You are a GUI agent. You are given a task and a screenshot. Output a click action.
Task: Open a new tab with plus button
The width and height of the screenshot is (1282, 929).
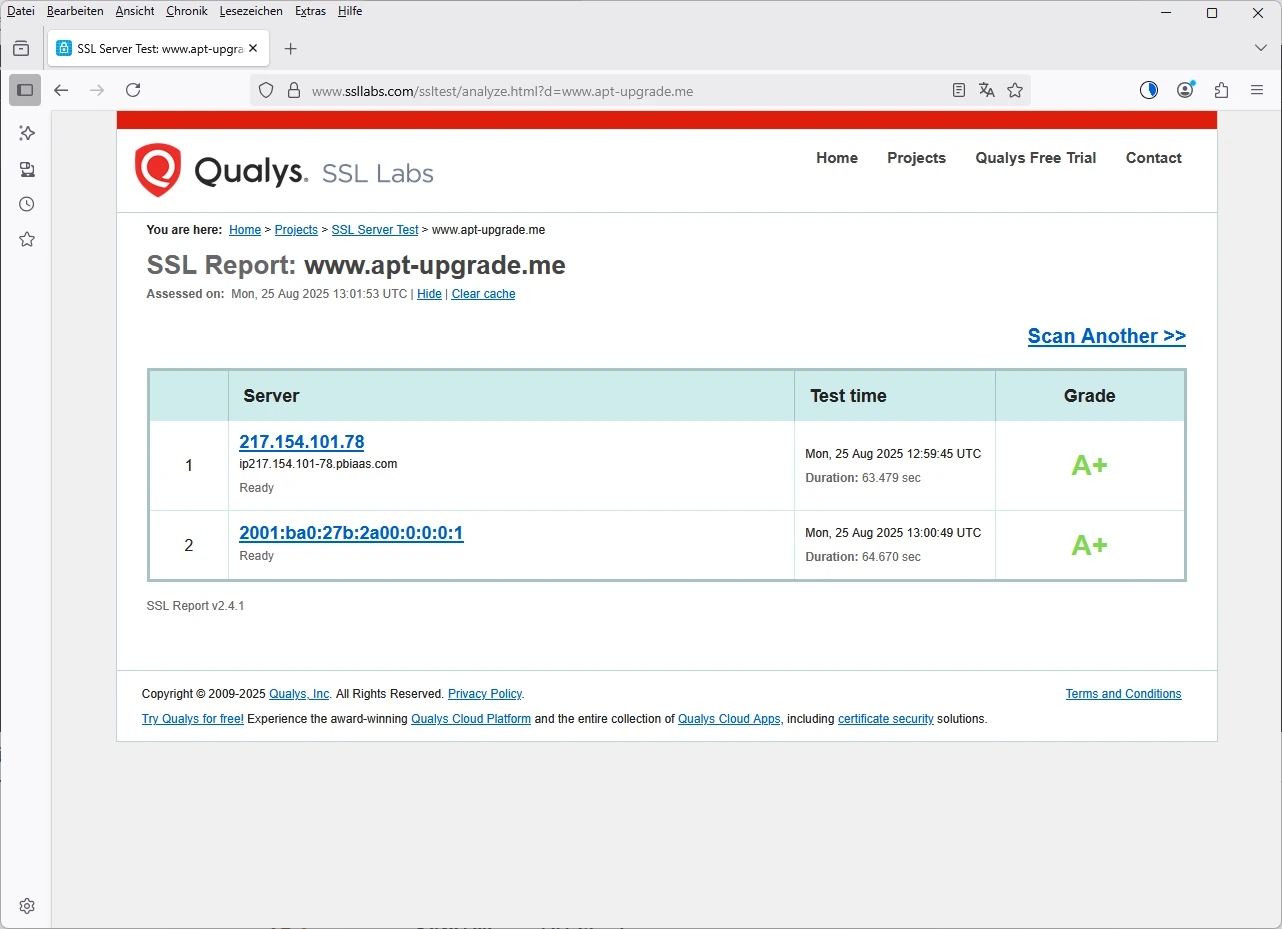pyautogui.click(x=291, y=48)
